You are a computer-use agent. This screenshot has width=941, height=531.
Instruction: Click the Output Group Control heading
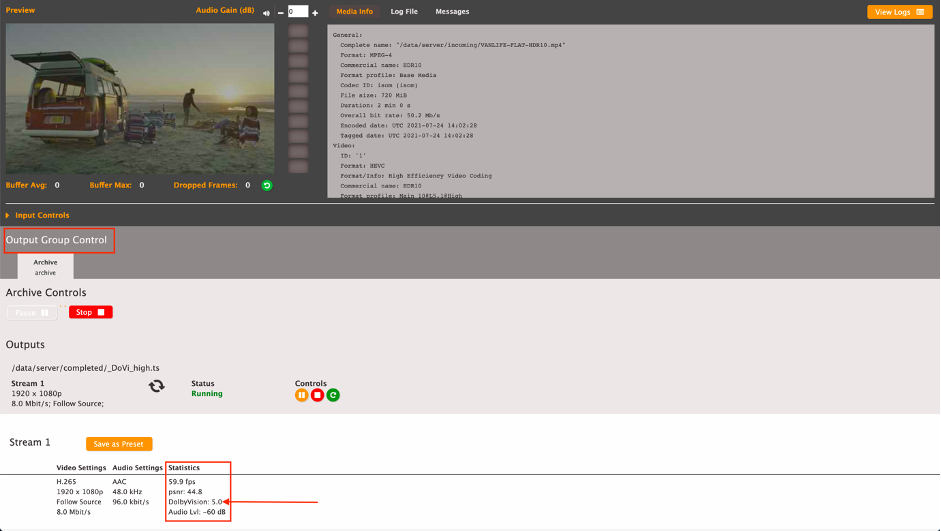click(56, 240)
